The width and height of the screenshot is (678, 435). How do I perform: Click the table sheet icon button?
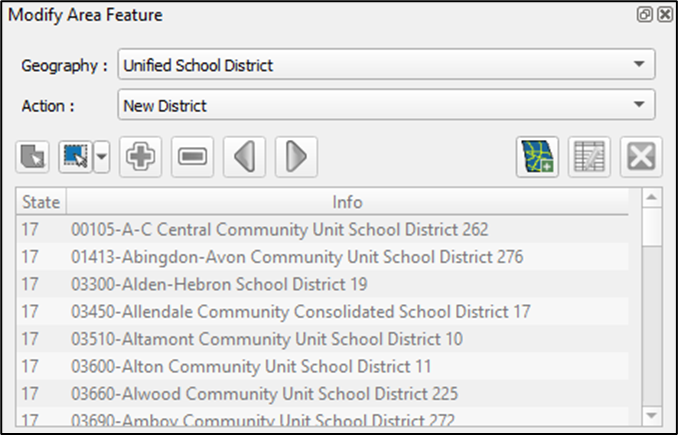(589, 157)
